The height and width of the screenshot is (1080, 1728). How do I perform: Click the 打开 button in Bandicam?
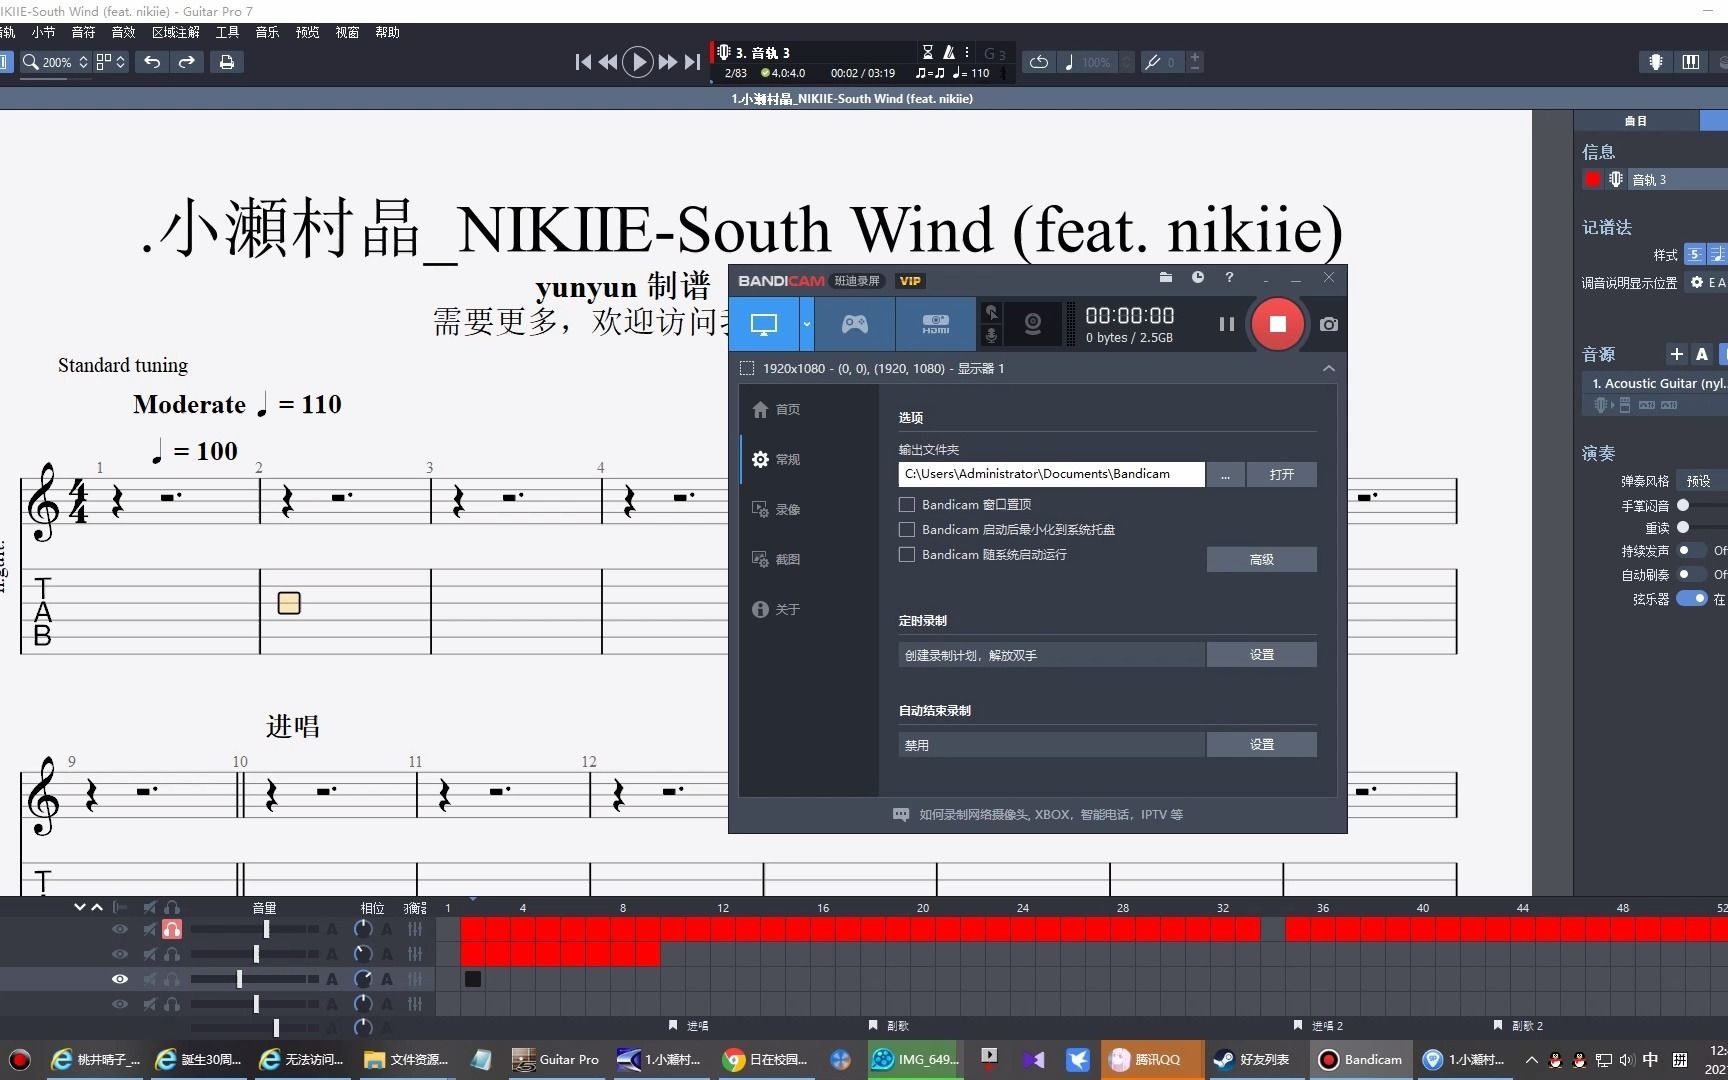tap(1281, 474)
